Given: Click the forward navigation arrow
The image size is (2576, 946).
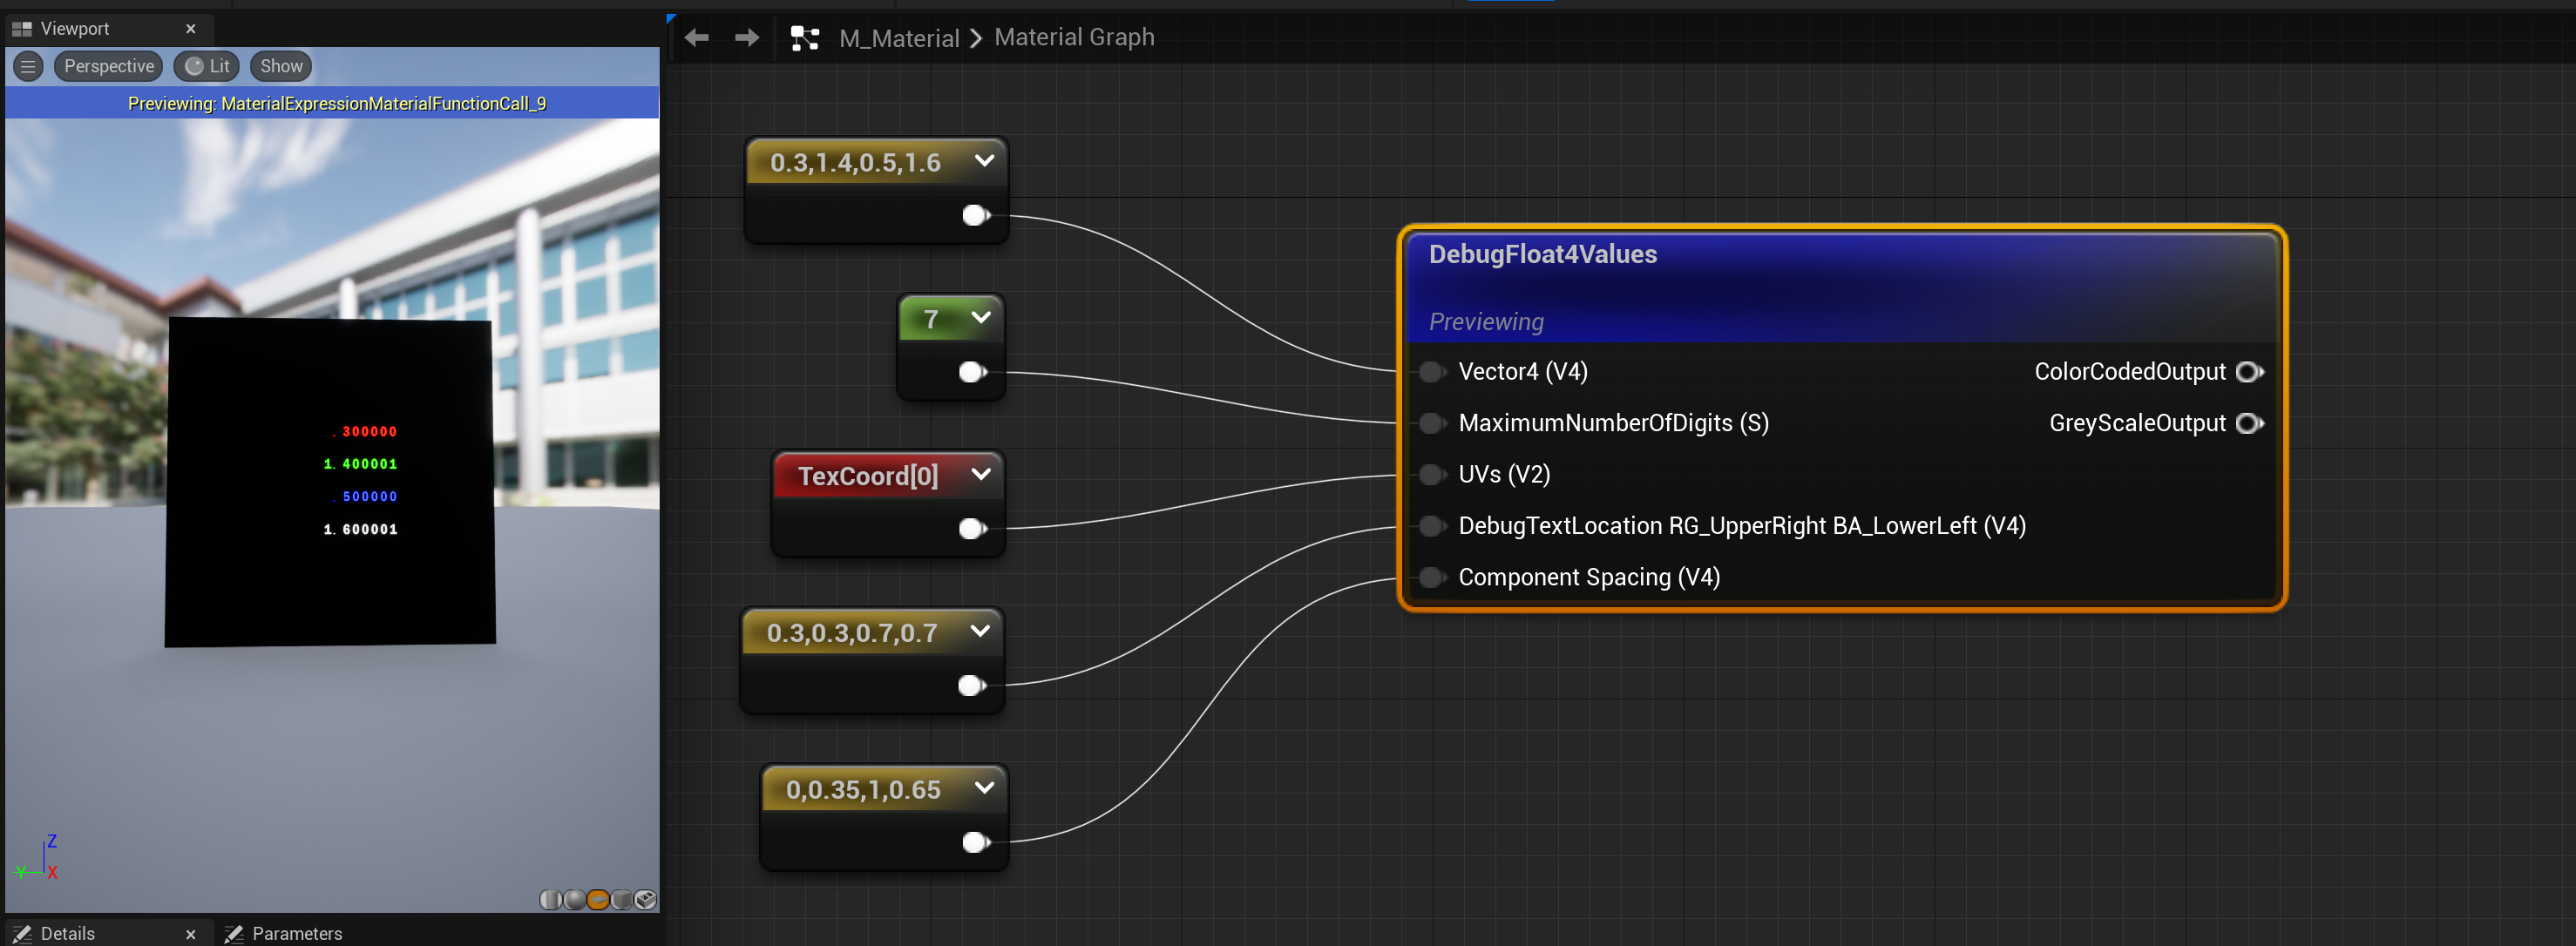Looking at the screenshot, I should pos(746,38).
